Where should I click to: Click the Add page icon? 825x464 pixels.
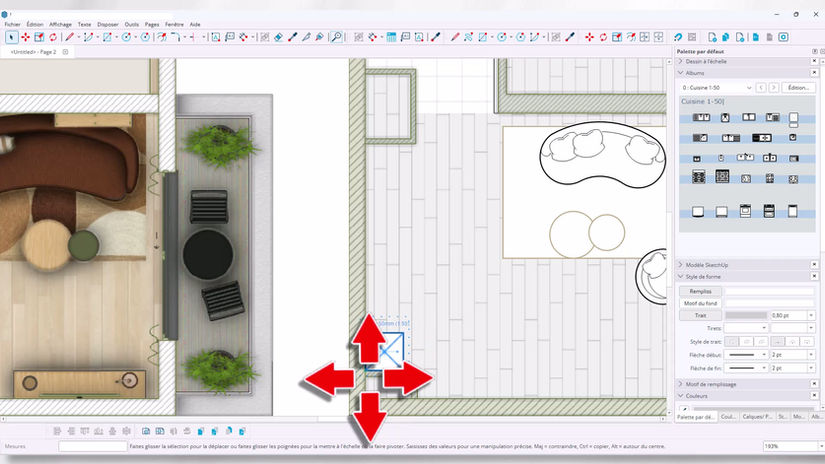point(712,37)
